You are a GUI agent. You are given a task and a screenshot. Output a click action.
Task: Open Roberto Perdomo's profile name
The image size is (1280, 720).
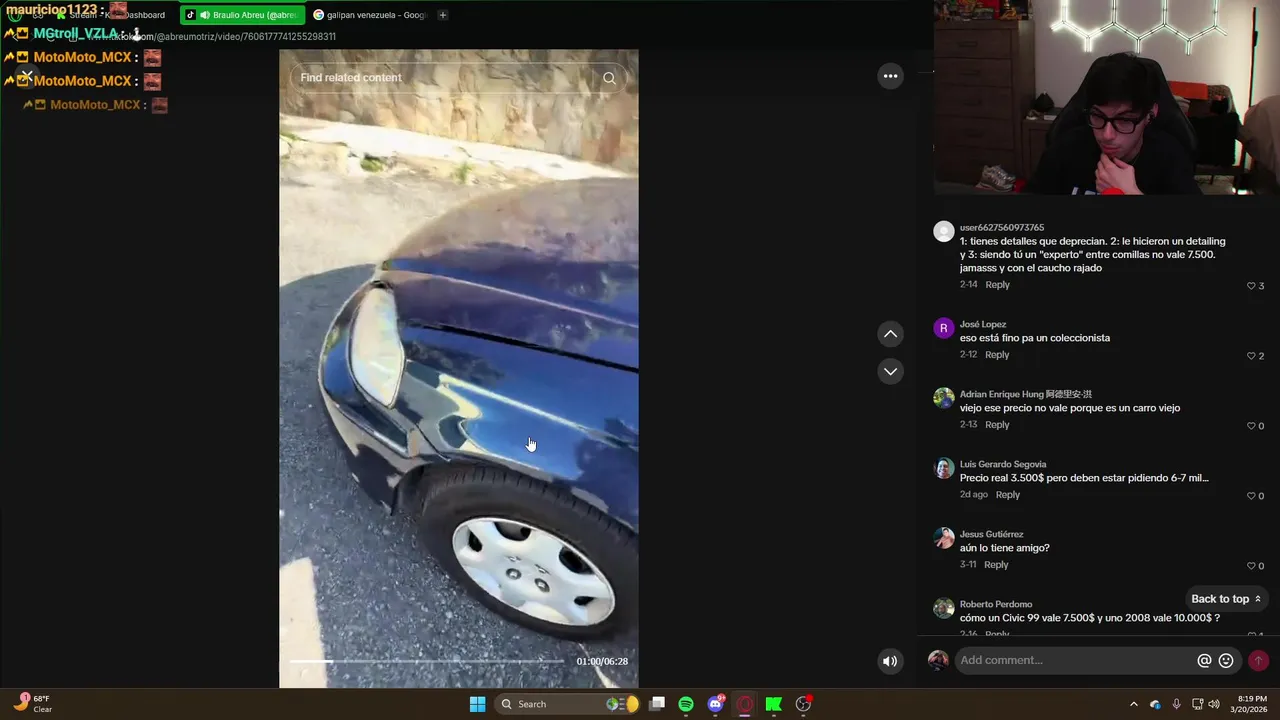coord(996,604)
